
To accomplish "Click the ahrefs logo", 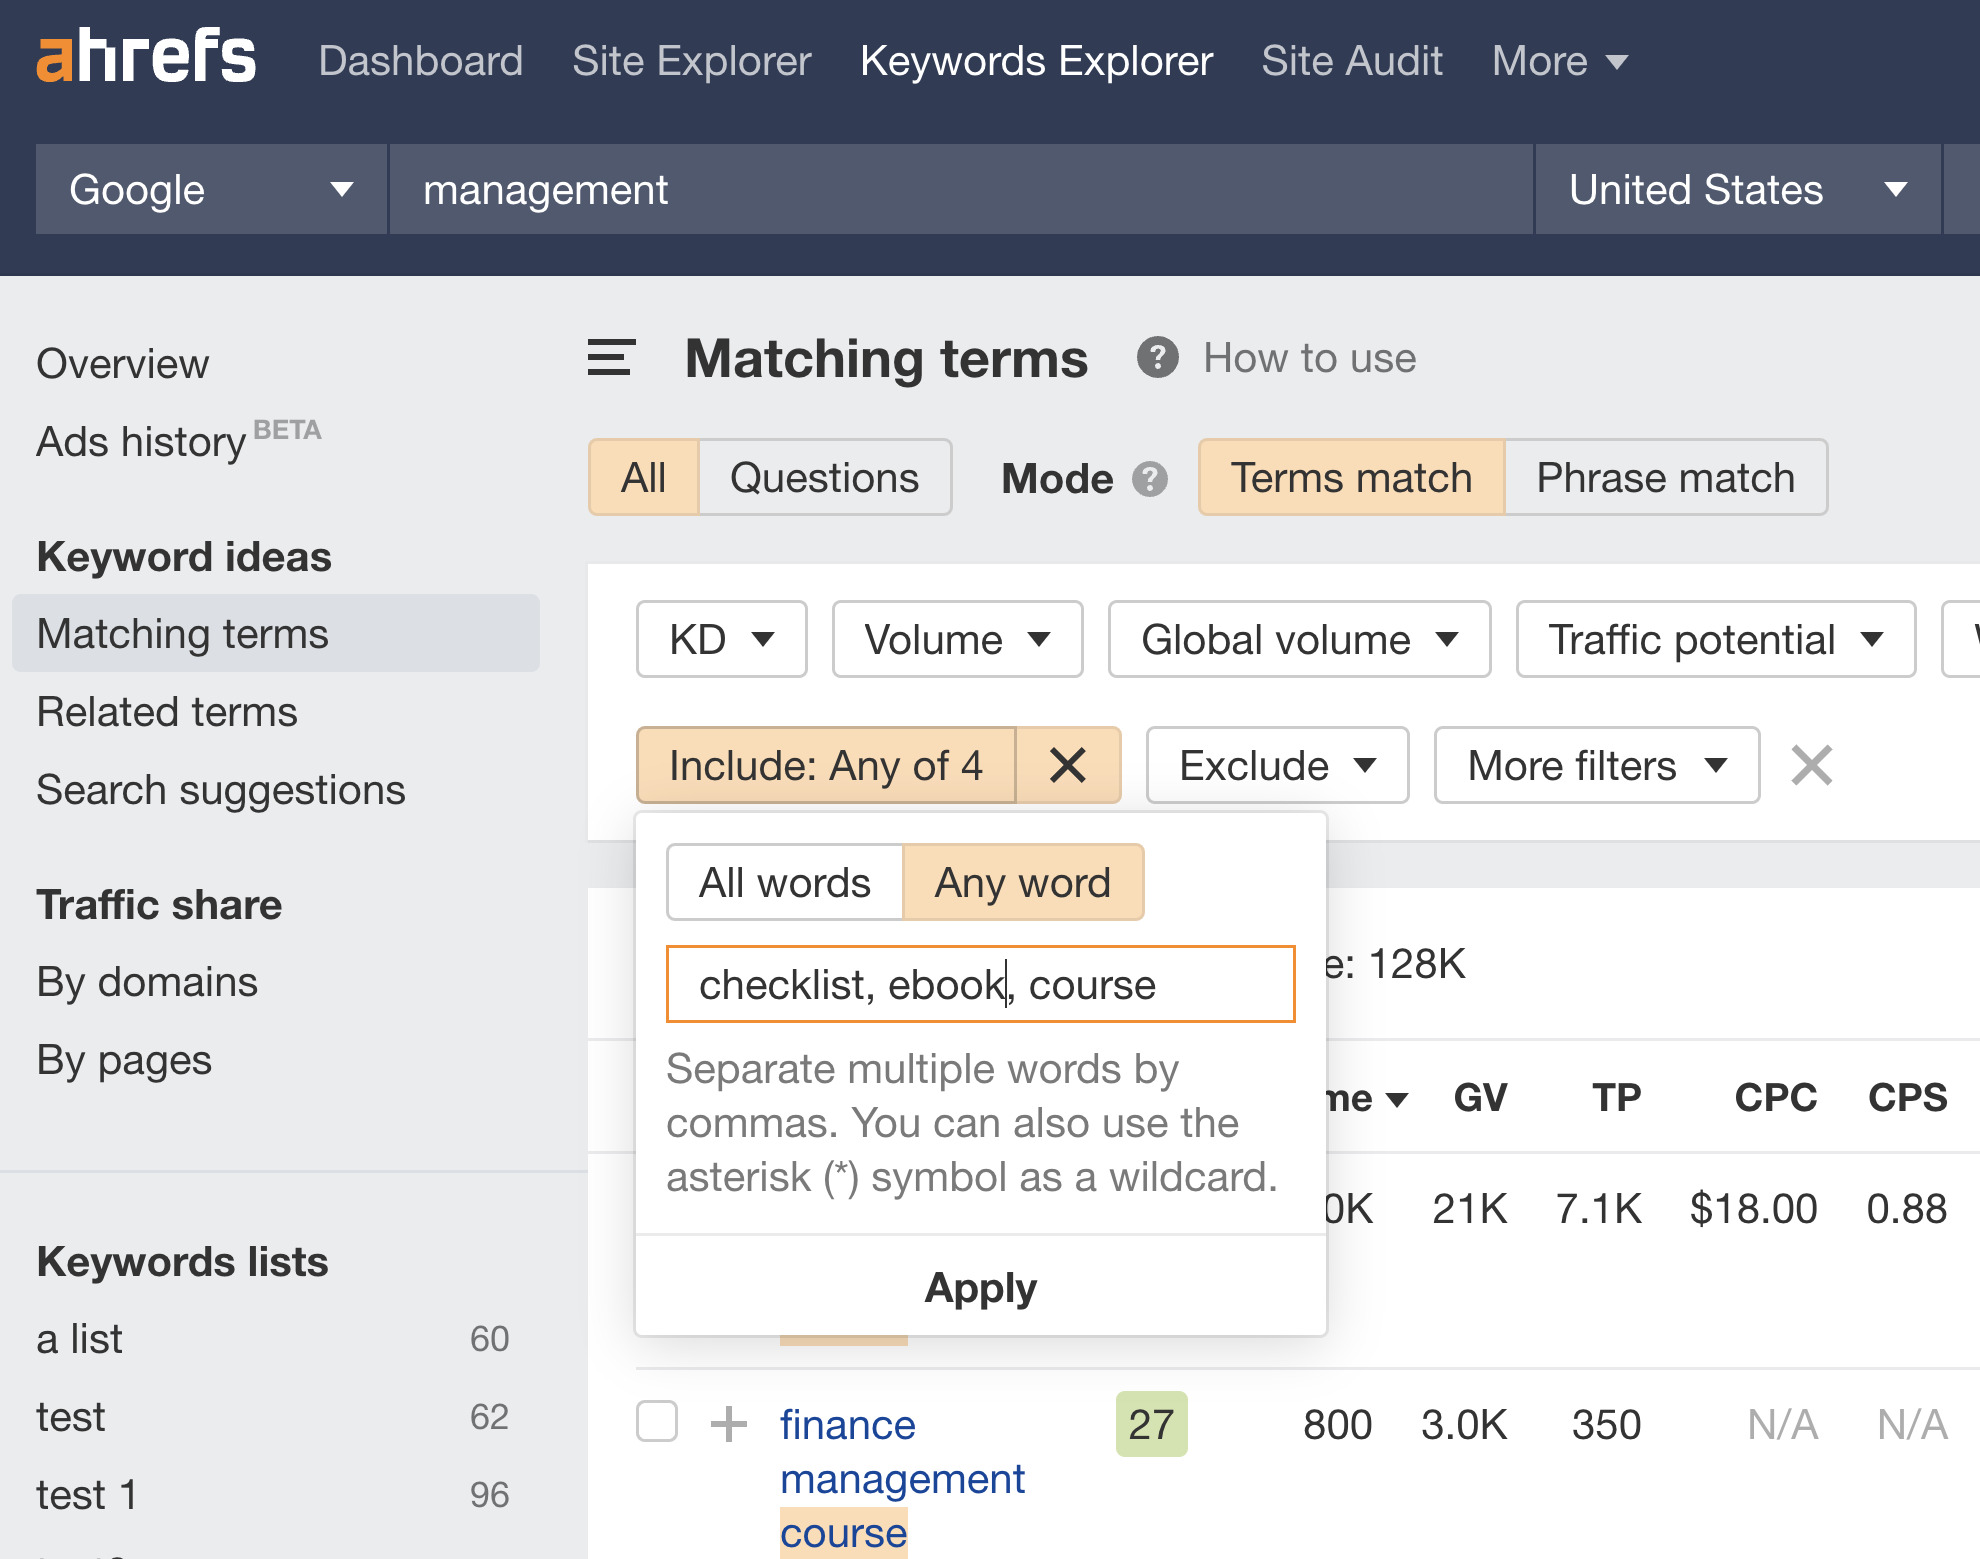I will [x=146, y=60].
